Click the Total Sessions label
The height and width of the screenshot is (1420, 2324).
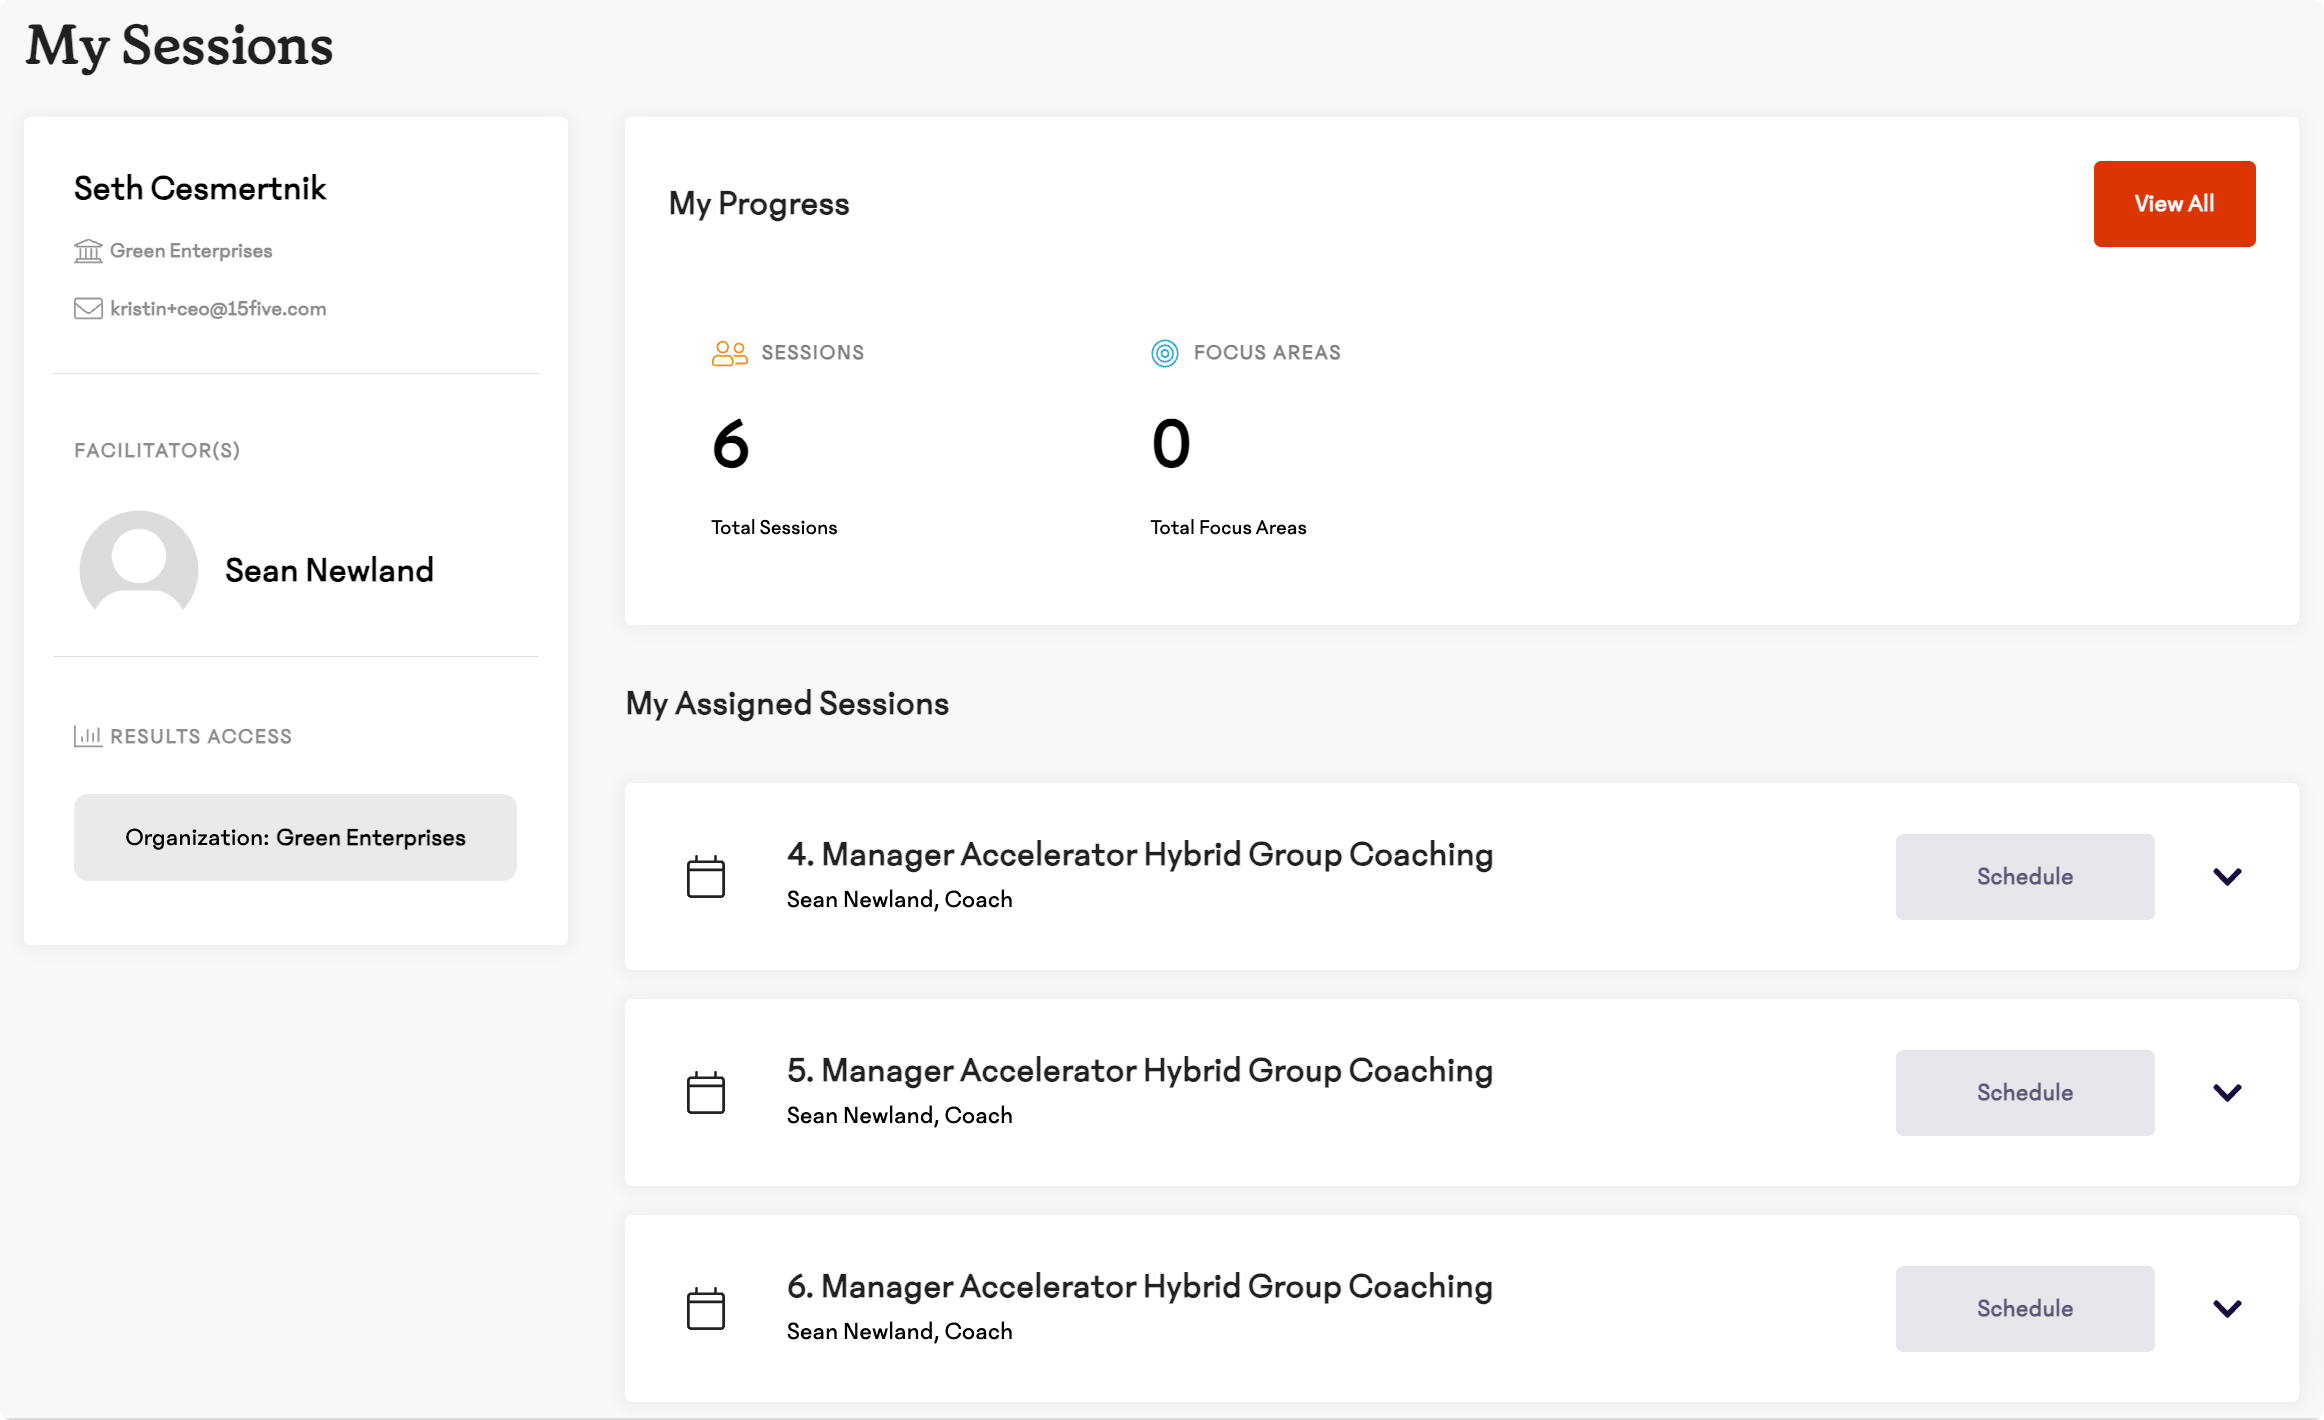click(774, 528)
